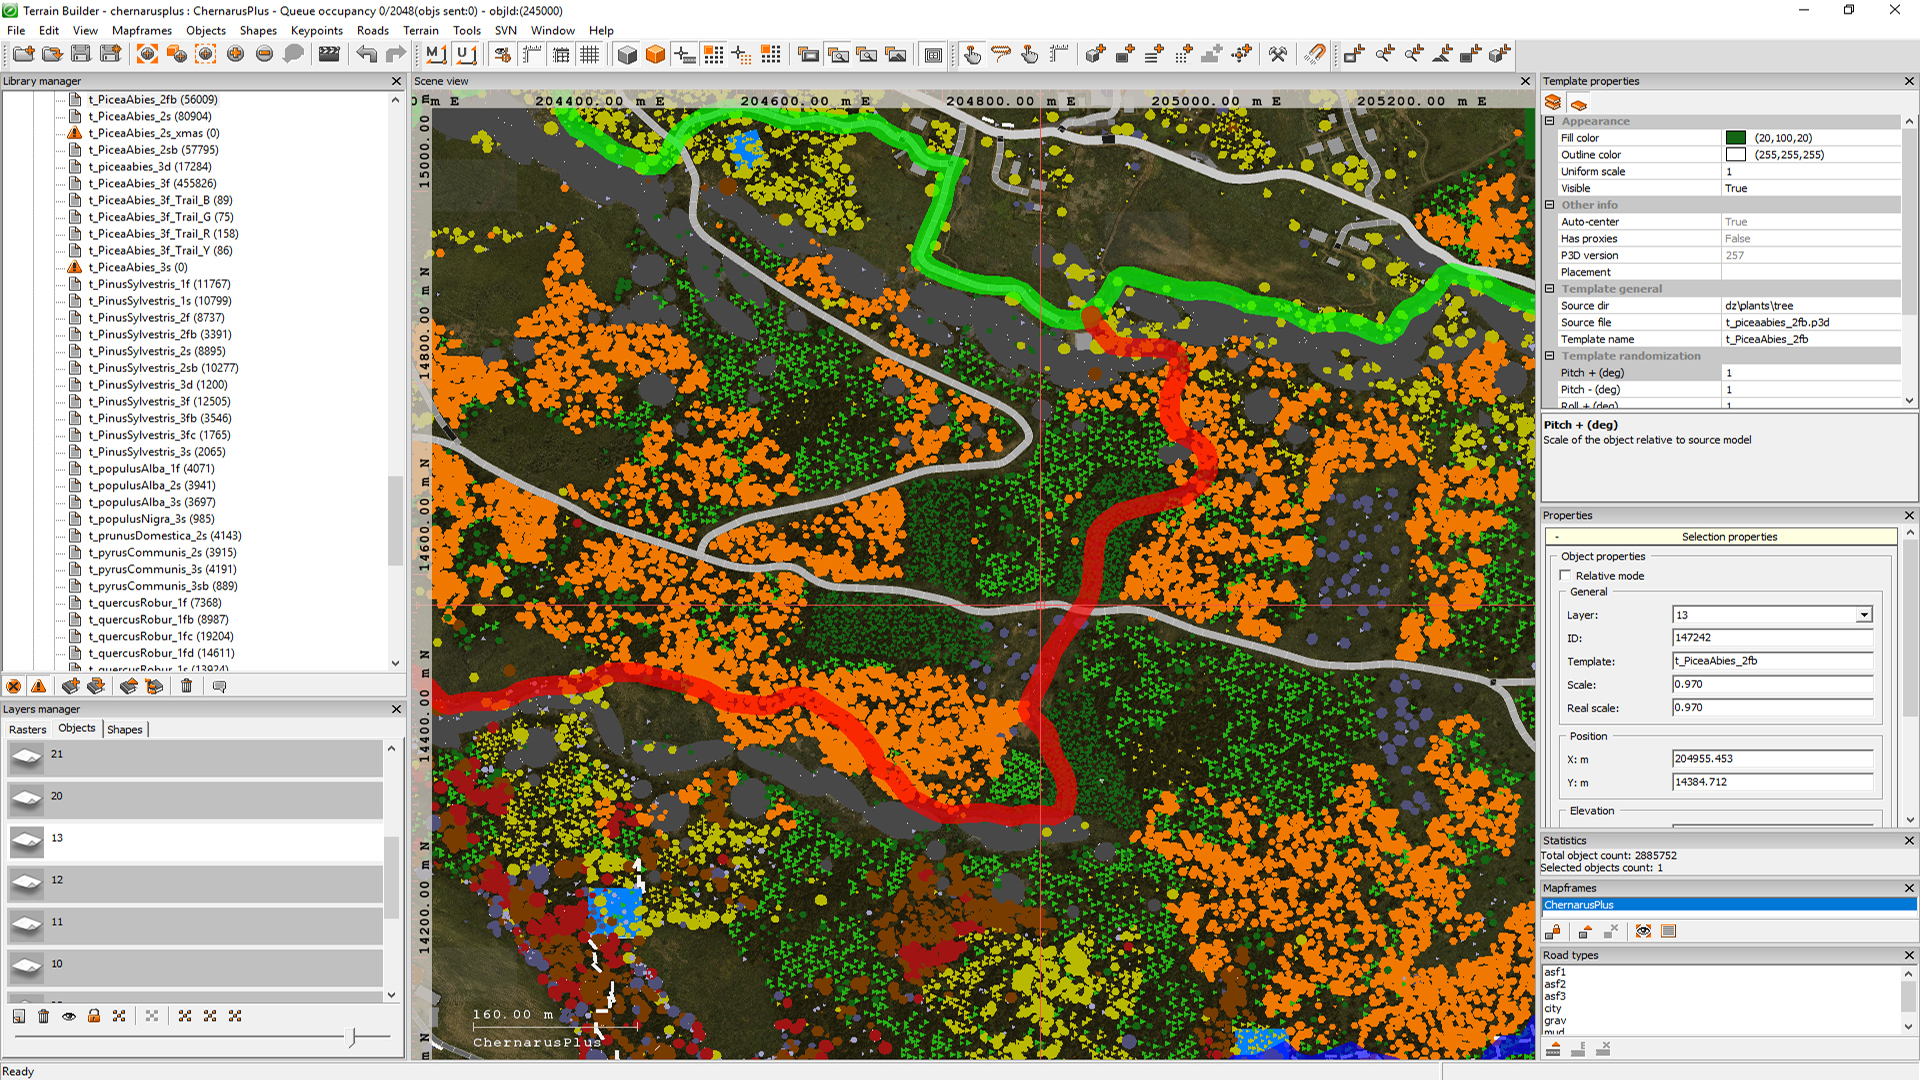The image size is (1920, 1080).
Task: Delete selected template using the trash icon
Action: [x=186, y=686]
